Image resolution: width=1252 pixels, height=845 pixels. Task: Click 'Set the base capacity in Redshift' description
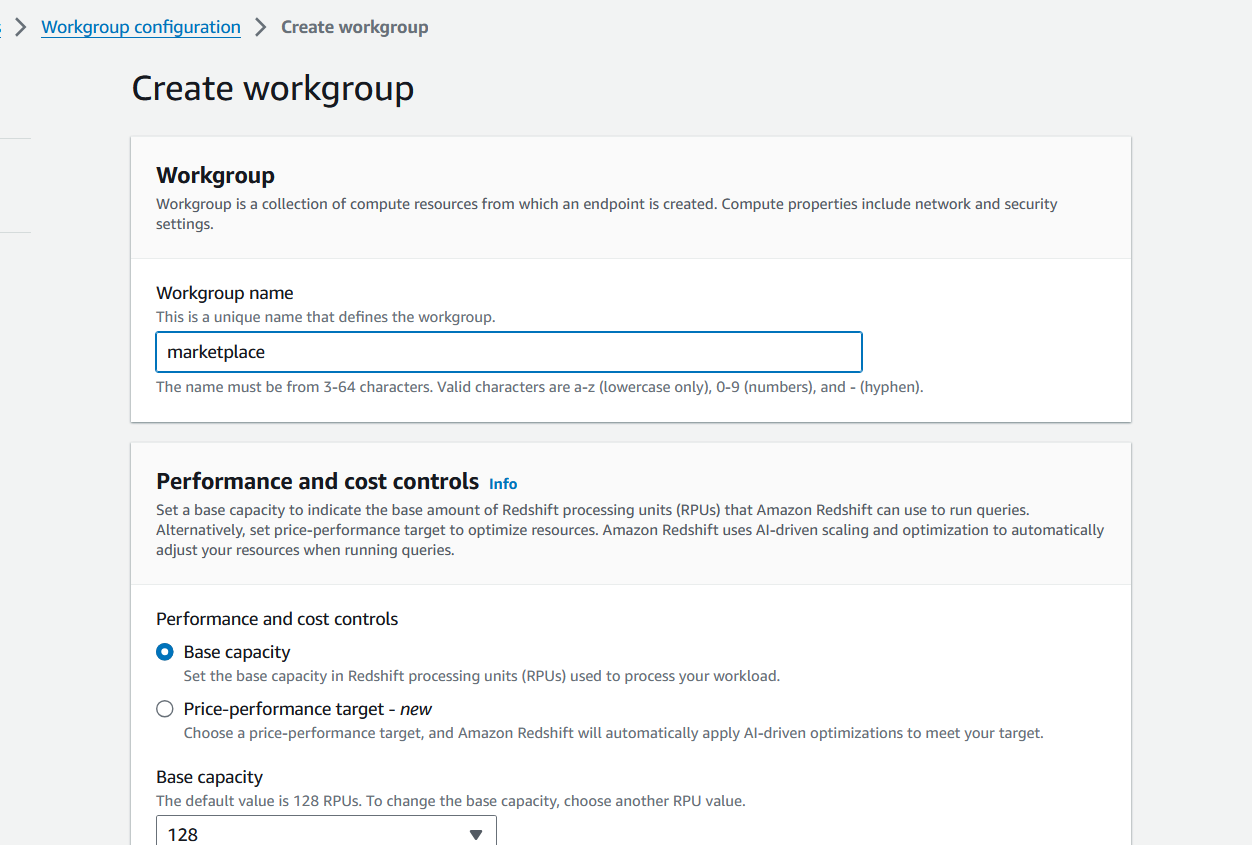[x=481, y=676]
